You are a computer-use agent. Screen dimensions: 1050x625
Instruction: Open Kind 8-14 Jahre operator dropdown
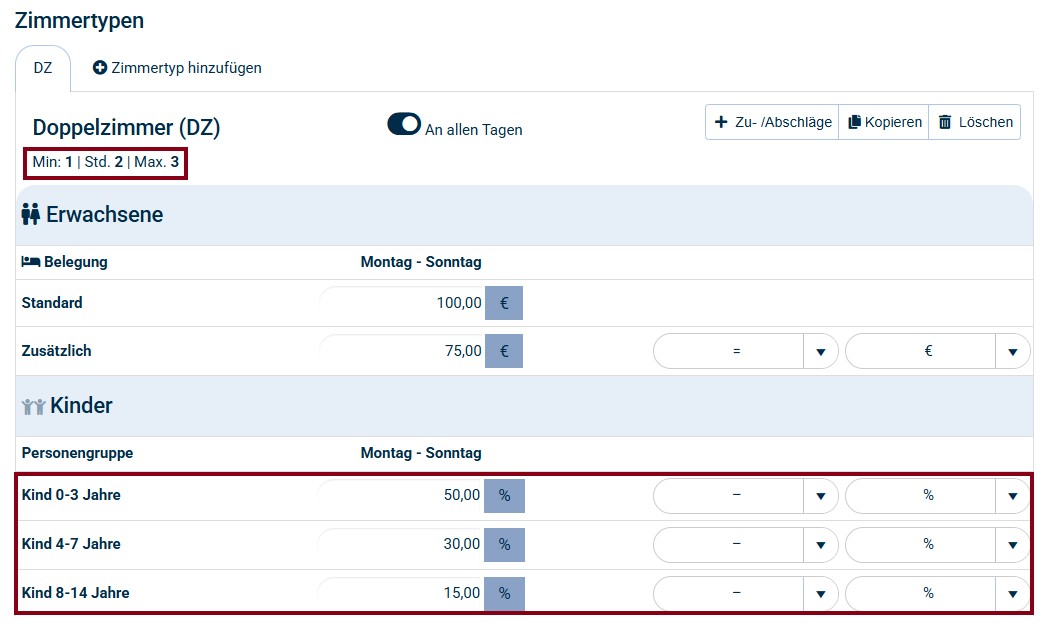pyautogui.click(x=820, y=594)
